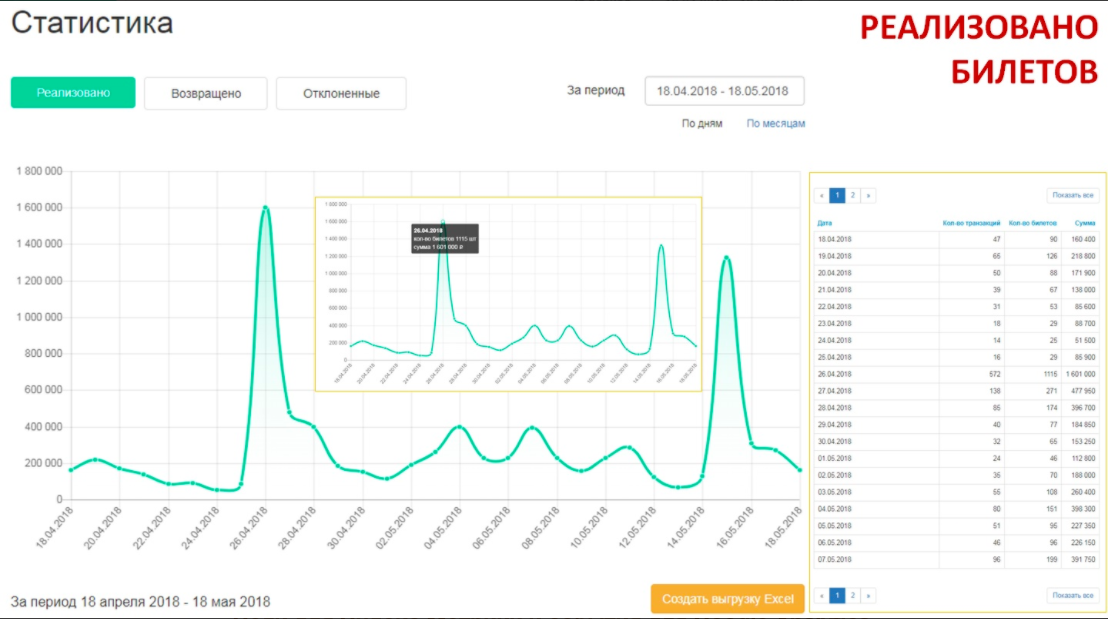
Task: Sort table by Кол-во транзакций header
Action: 970,223
